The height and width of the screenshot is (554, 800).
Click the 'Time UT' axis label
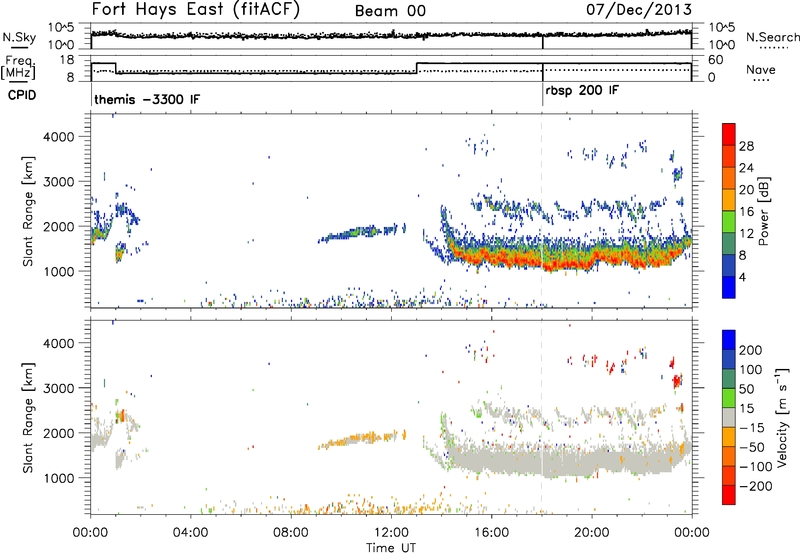[x=391, y=548]
